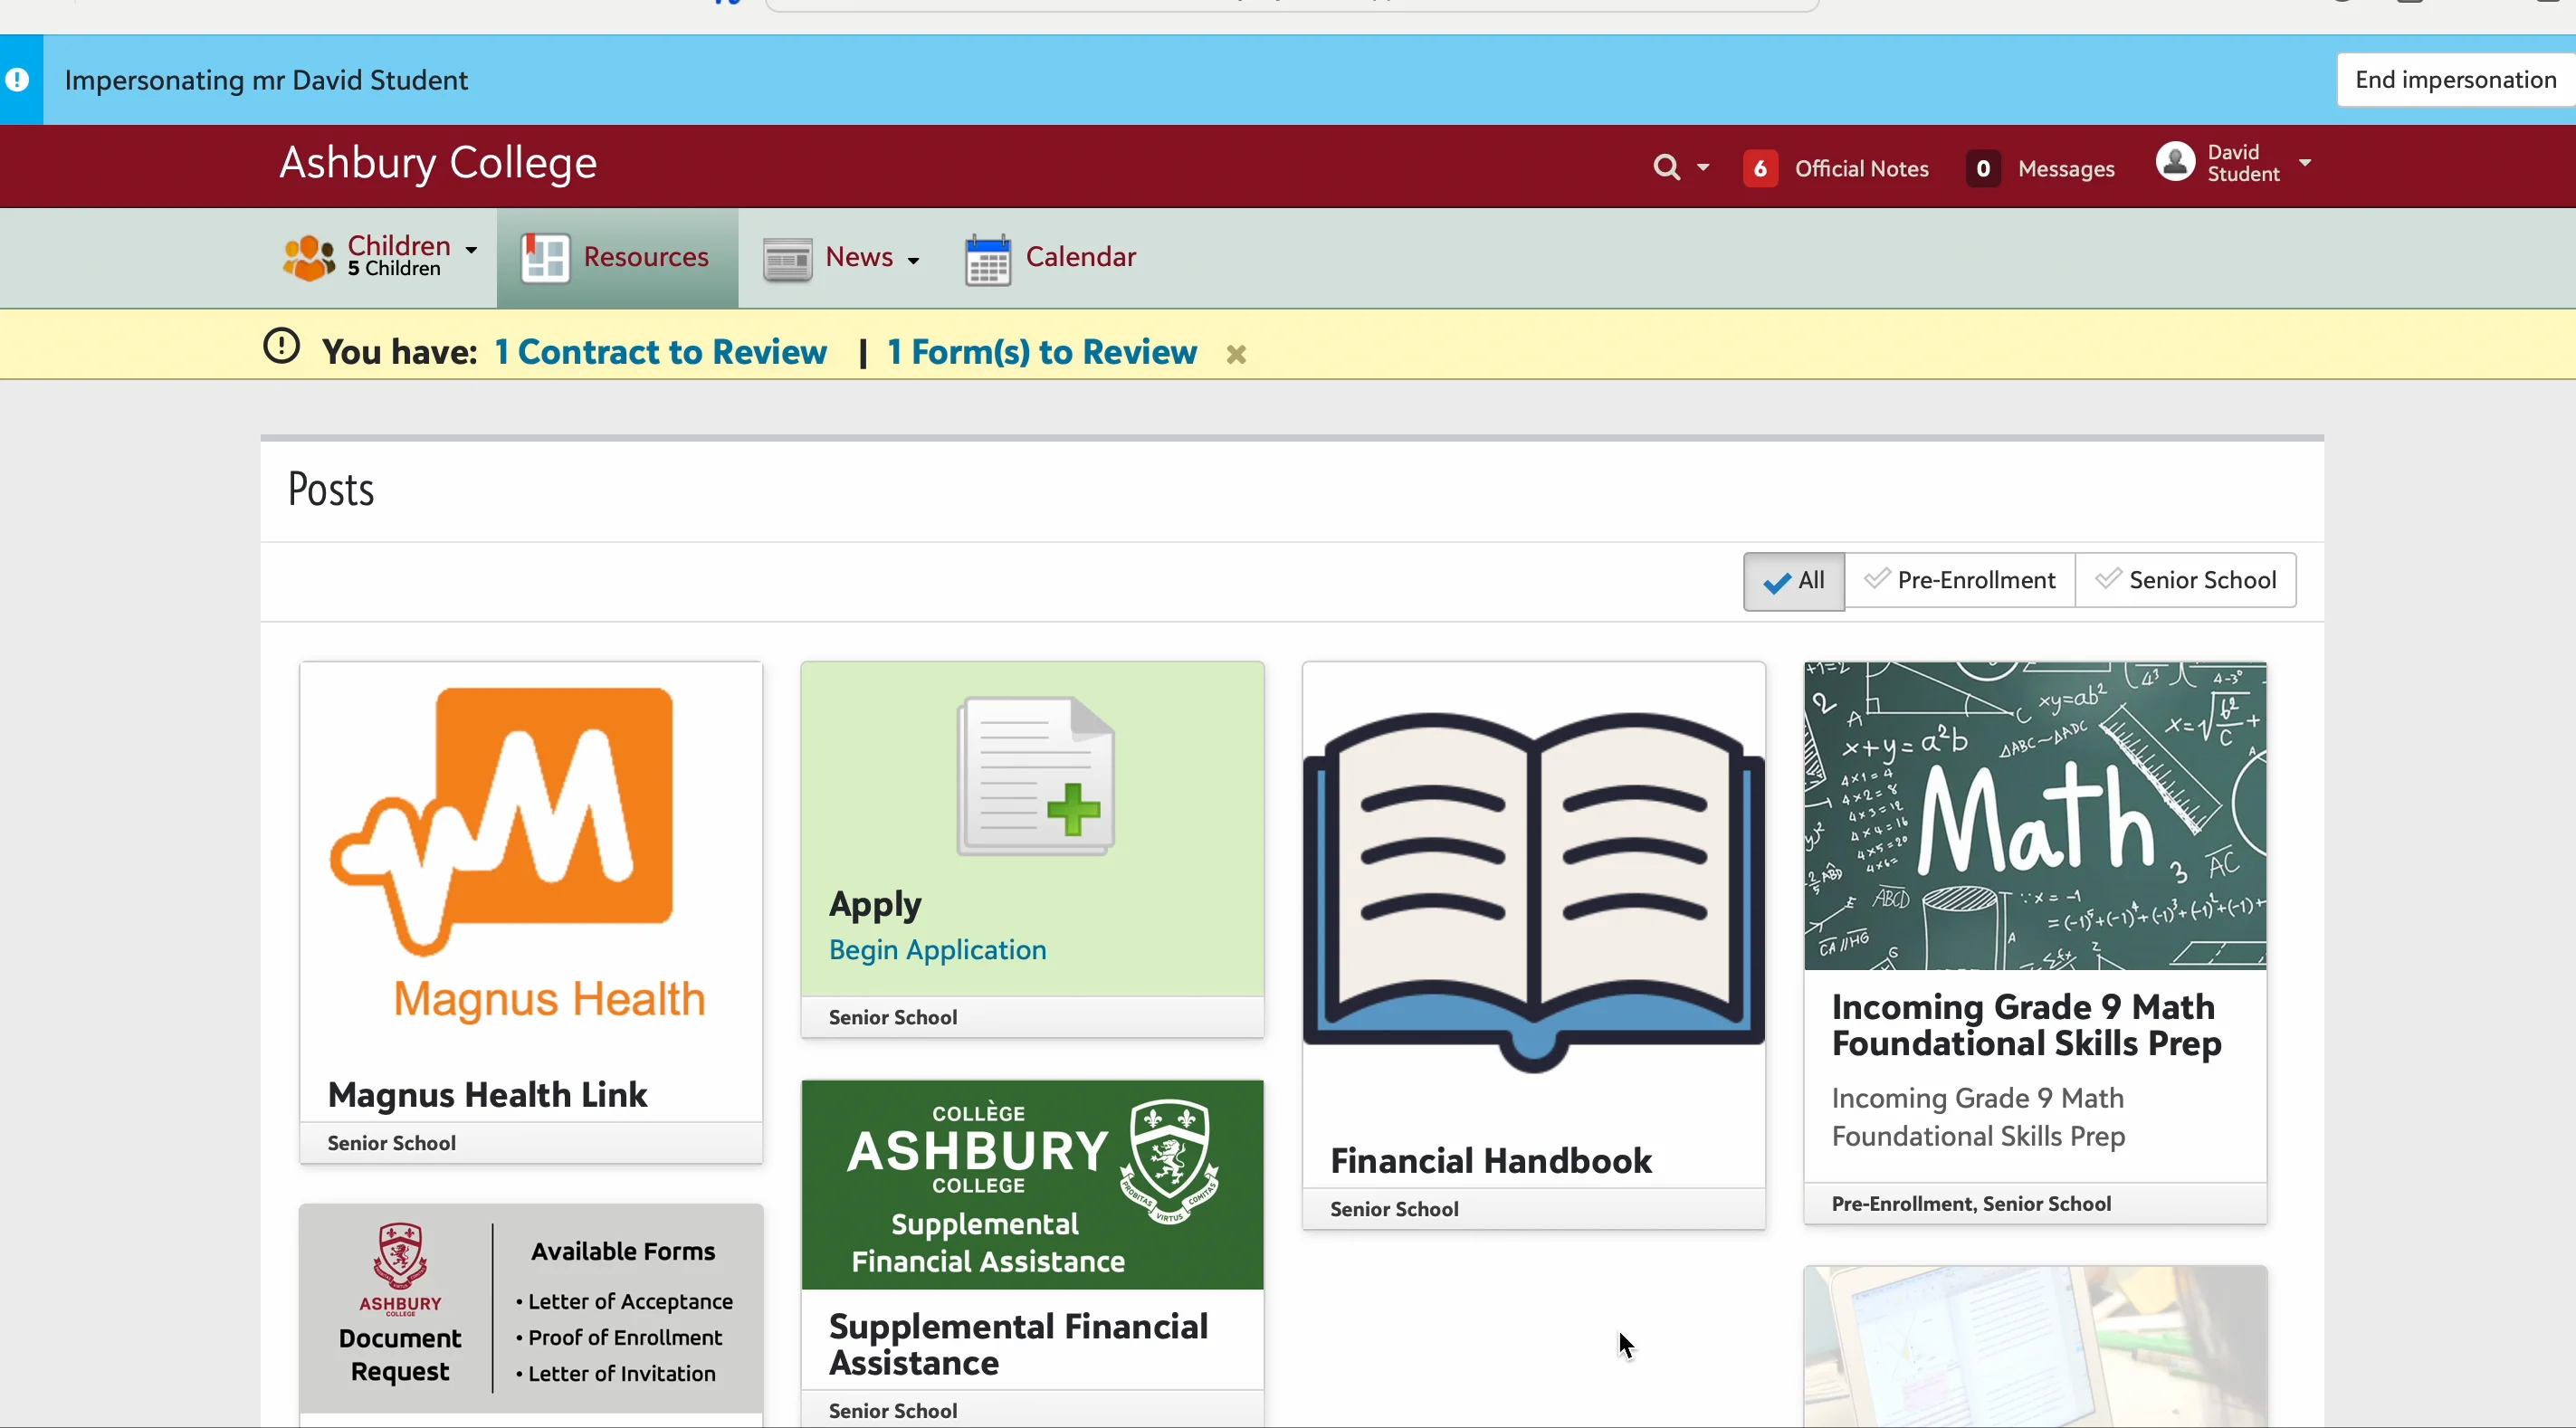Open the Begin Application link

click(x=936, y=950)
